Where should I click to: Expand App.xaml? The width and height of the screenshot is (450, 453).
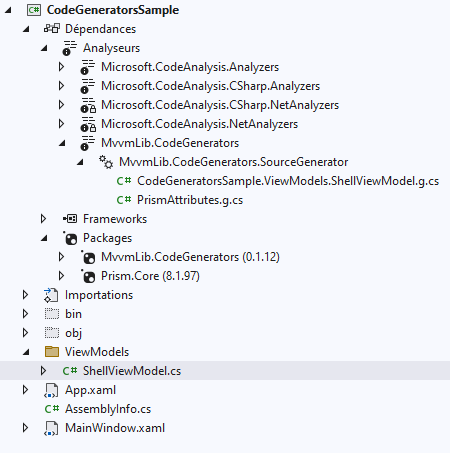click(25, 390)
